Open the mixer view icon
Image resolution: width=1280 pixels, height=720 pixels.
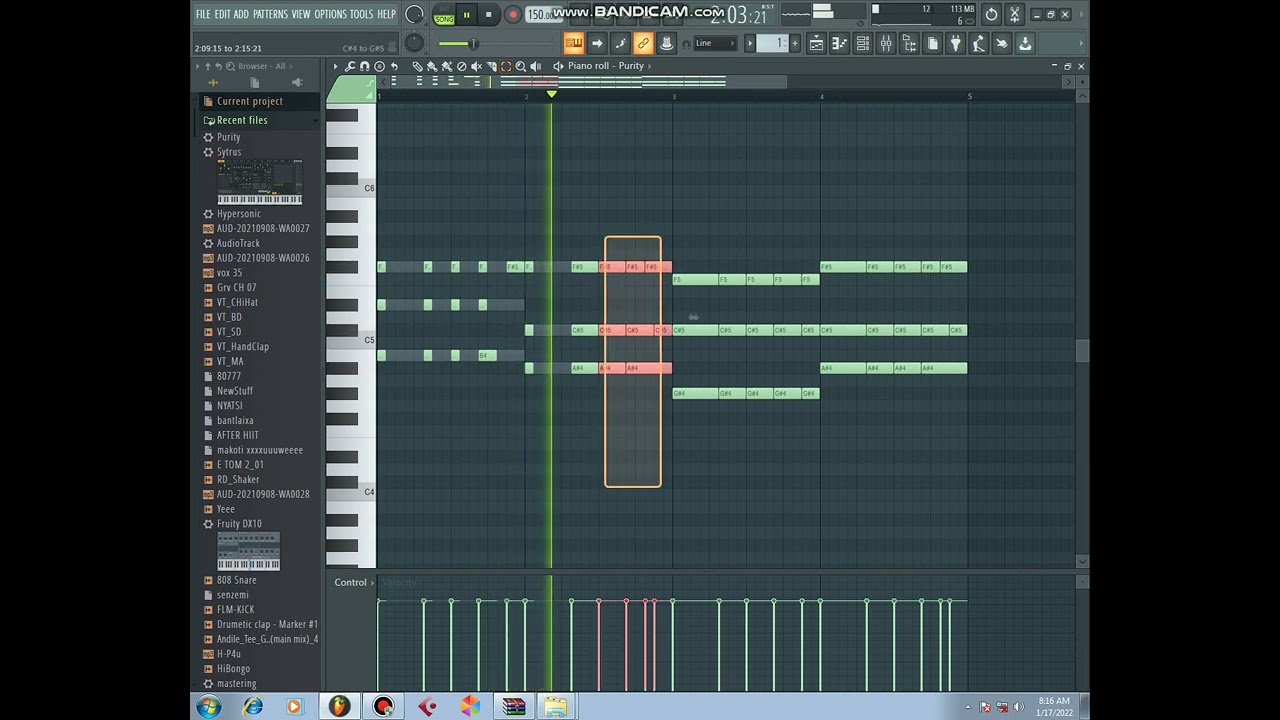pyautogui.click(x=886, y=43)
